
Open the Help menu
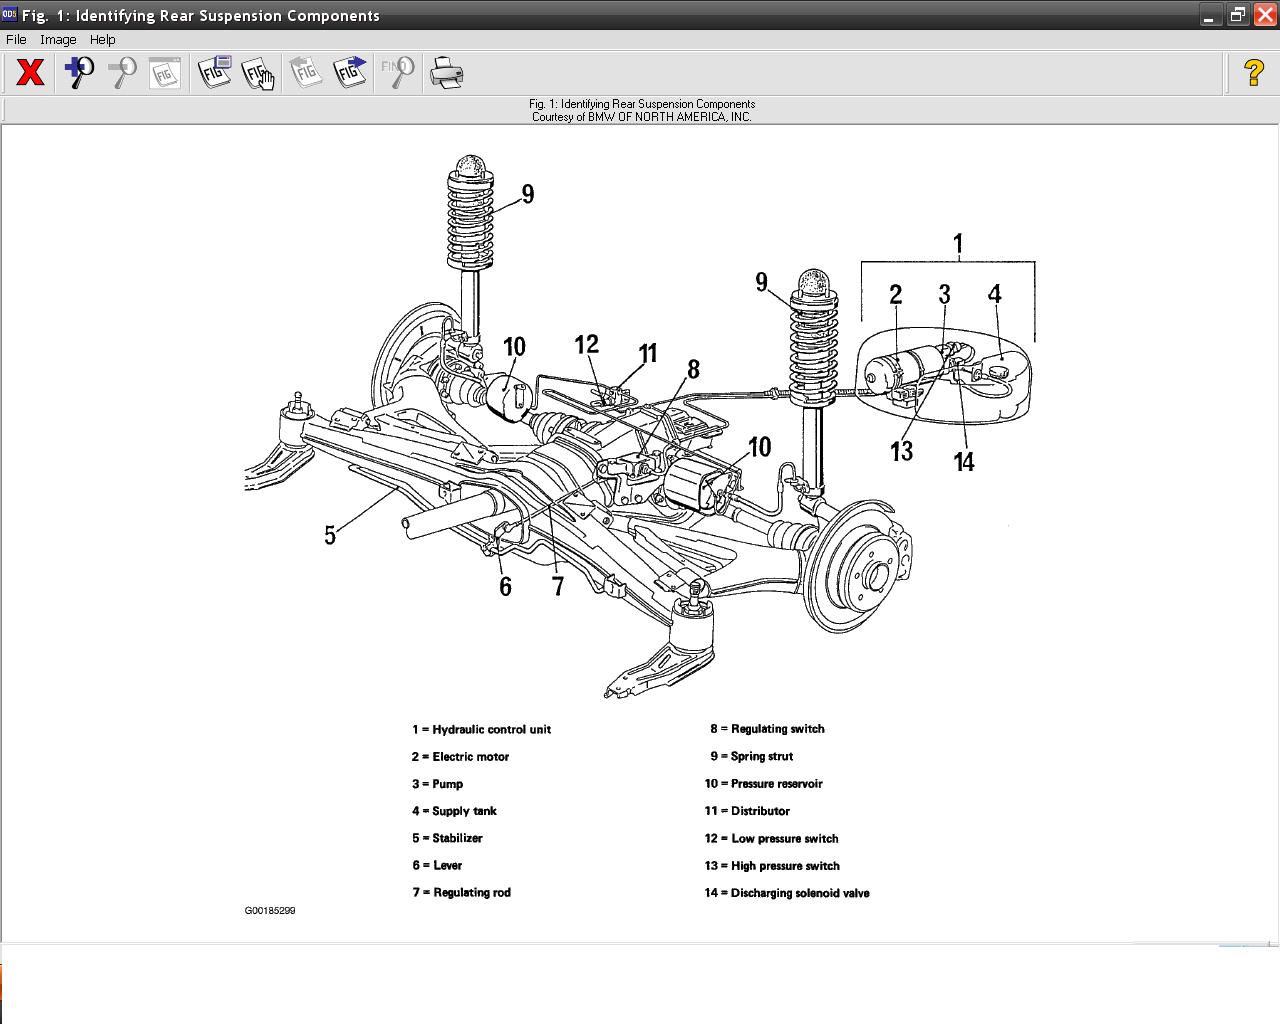[102, 40]
